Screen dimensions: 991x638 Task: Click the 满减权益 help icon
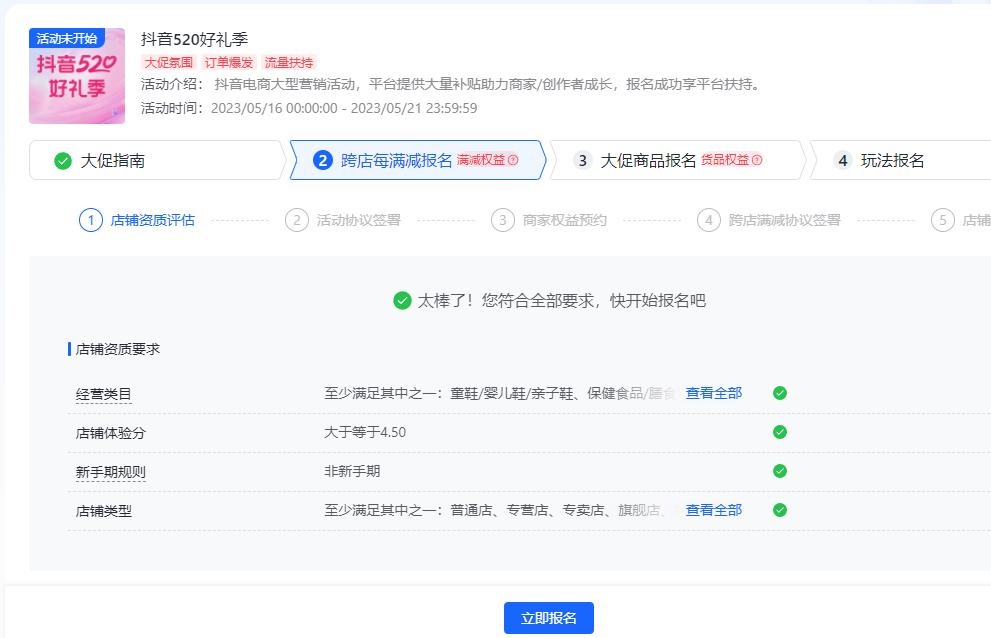point(513,160)
